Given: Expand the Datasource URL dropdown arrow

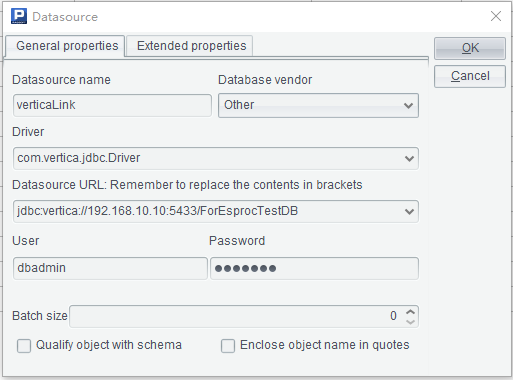Looking at the screenshot, I should coord(409,211).
